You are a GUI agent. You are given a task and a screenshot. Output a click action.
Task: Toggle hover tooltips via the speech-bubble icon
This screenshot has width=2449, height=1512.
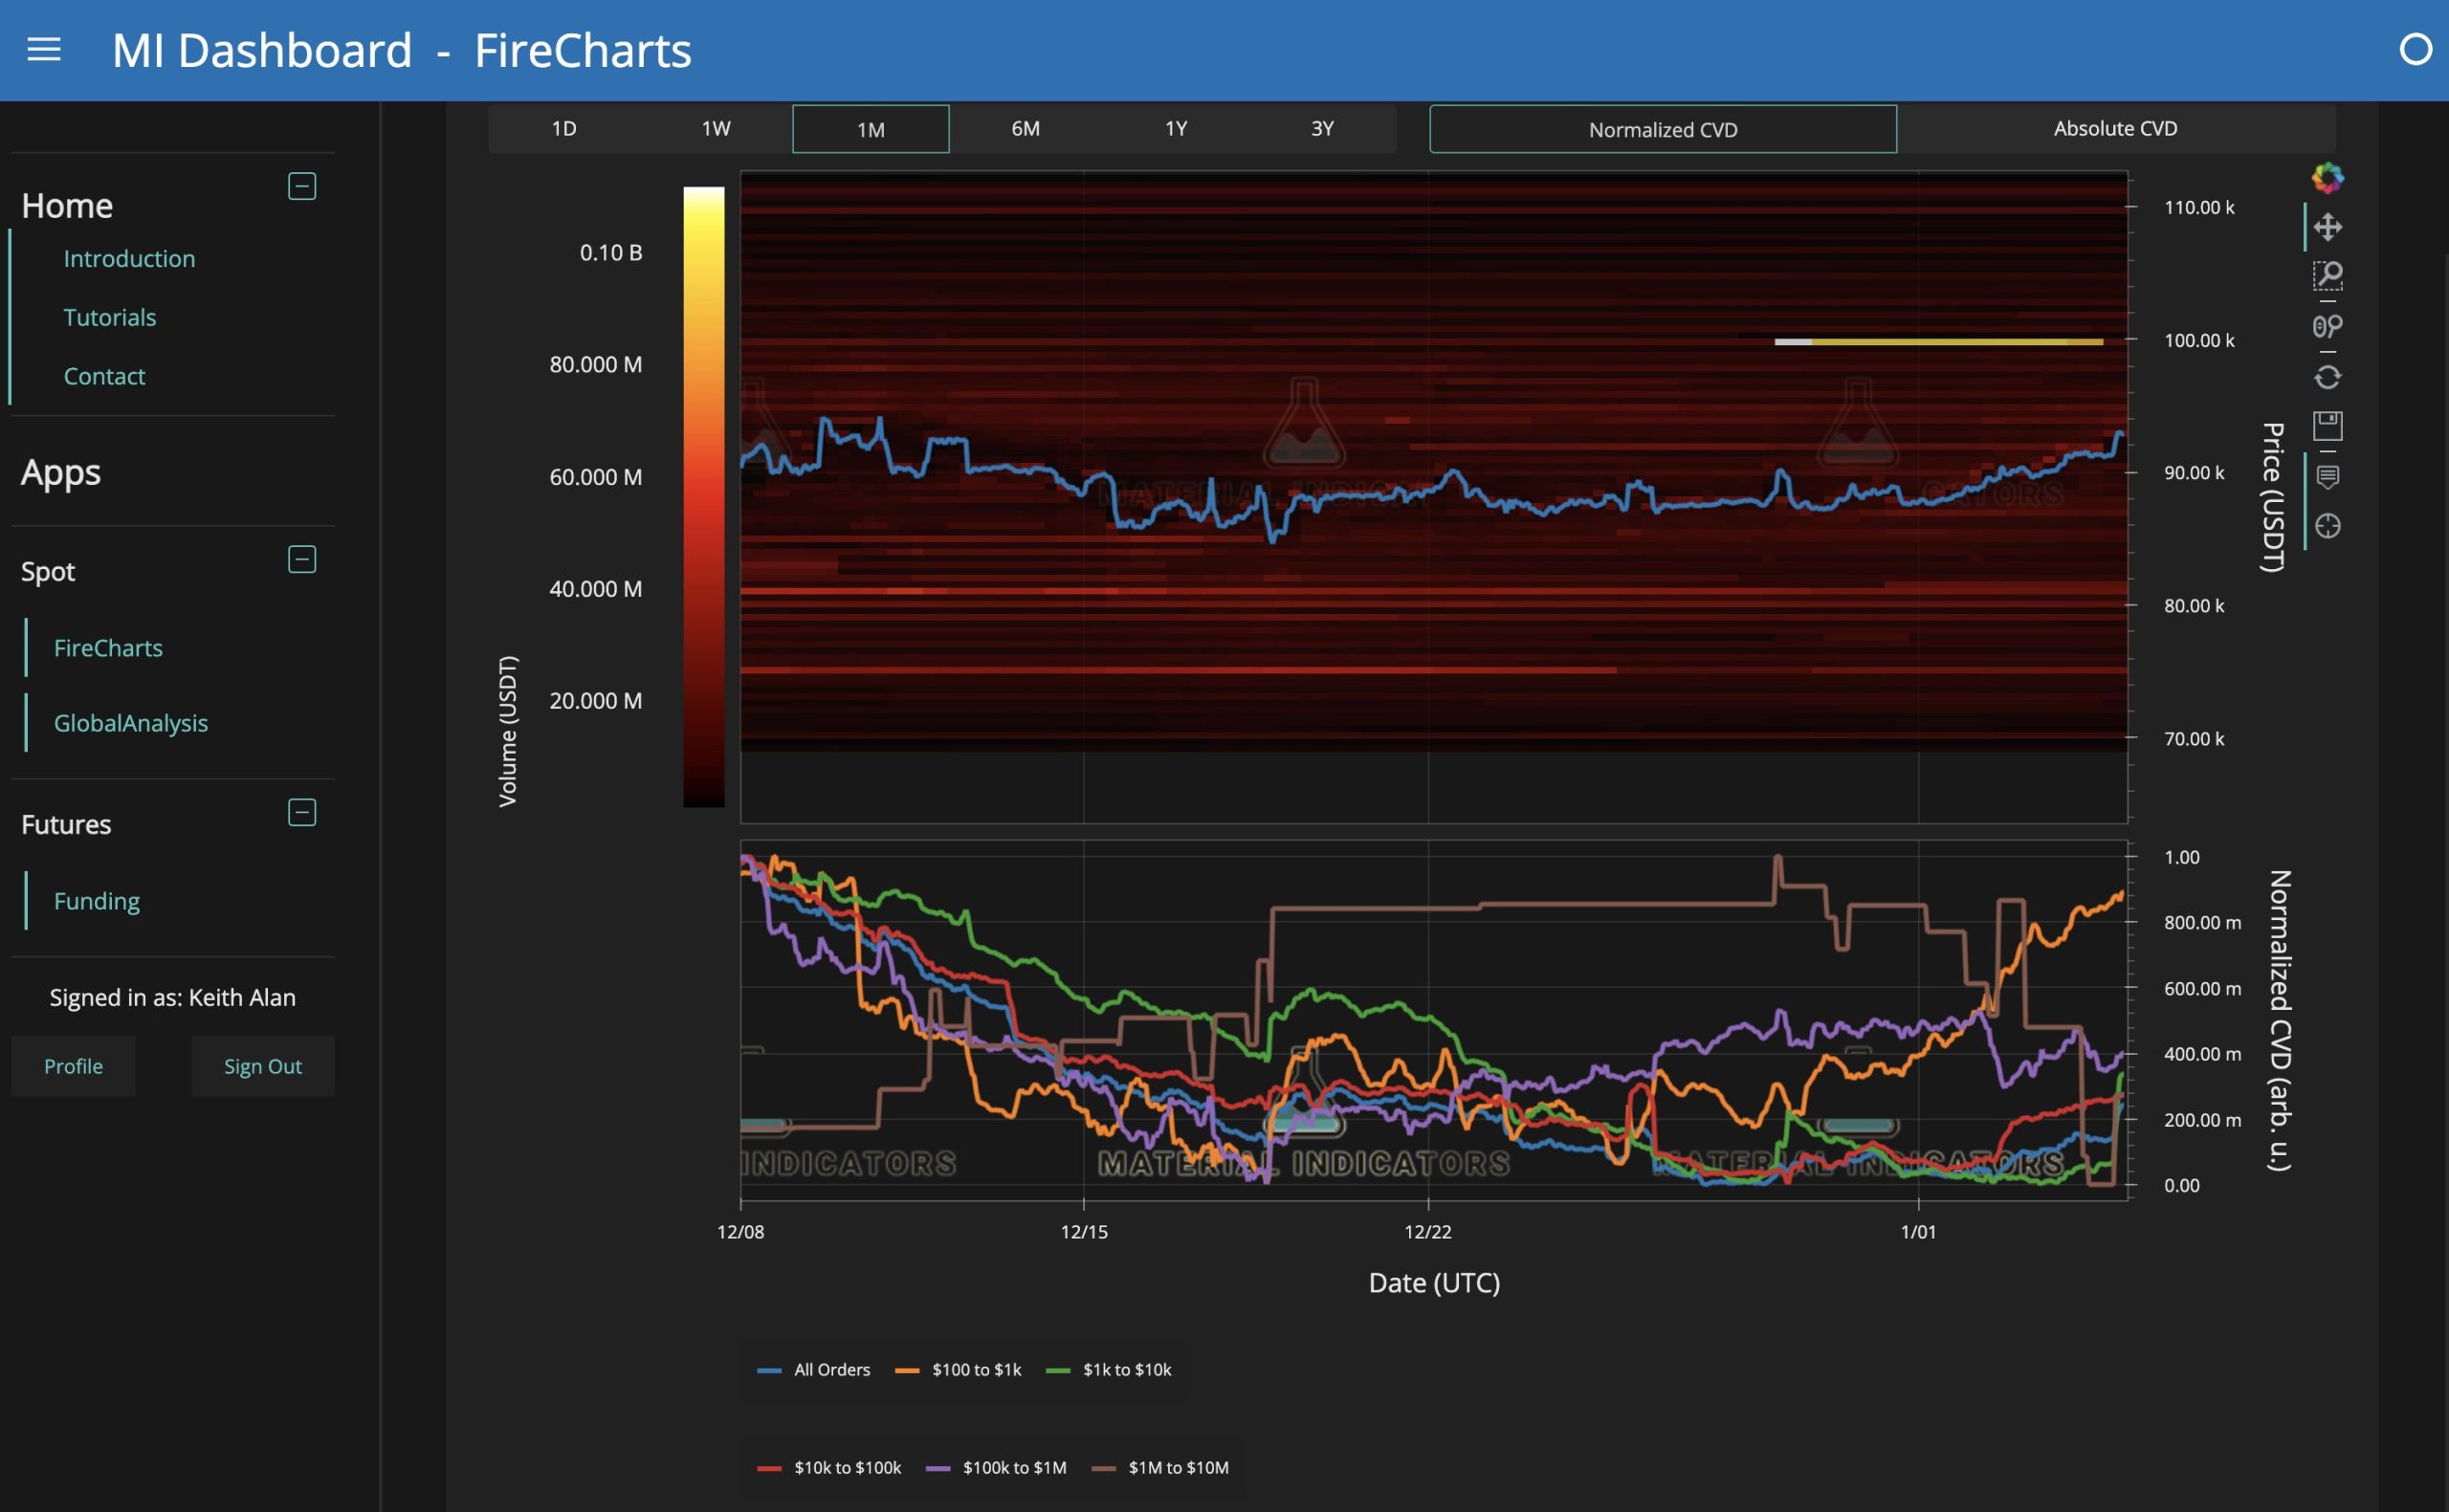(x=2329, y=477)
